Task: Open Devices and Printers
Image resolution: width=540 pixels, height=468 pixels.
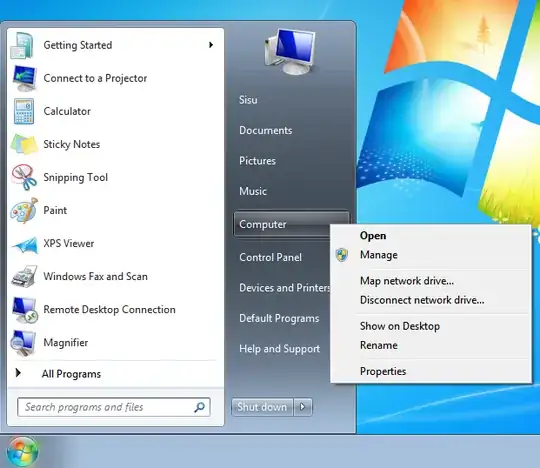Action: click(284, 288)
